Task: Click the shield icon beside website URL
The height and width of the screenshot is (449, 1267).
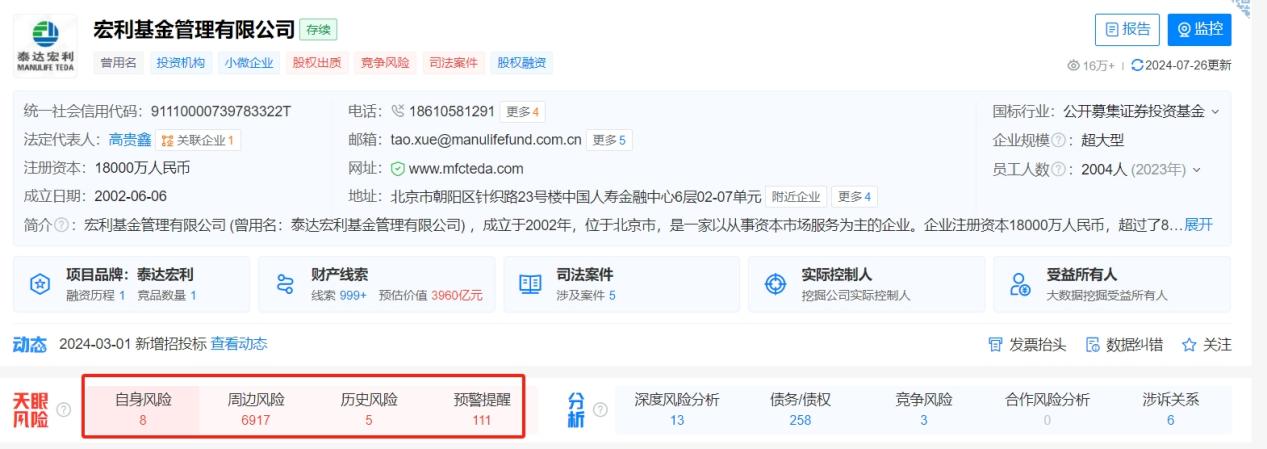Action: [x=398, y=168]
